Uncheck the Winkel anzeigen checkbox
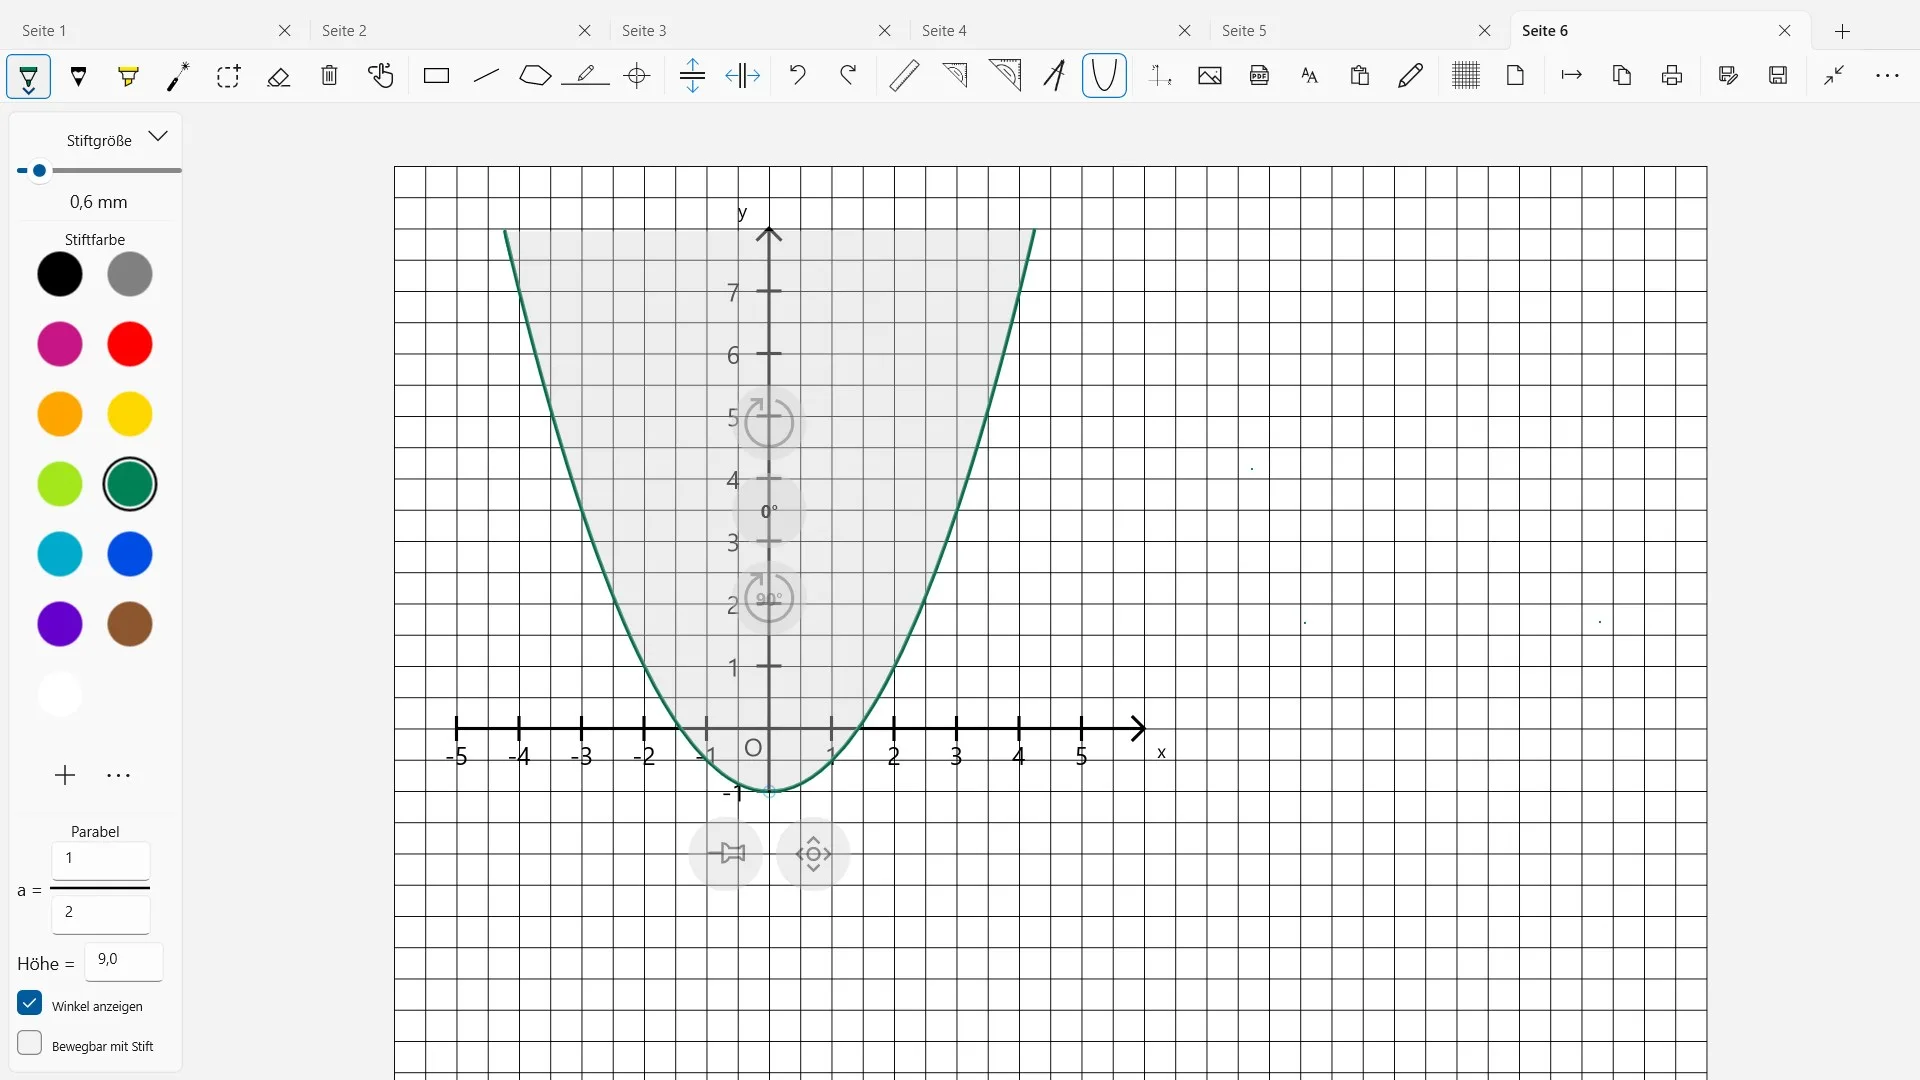1920x1080 pixels. 30,1003
